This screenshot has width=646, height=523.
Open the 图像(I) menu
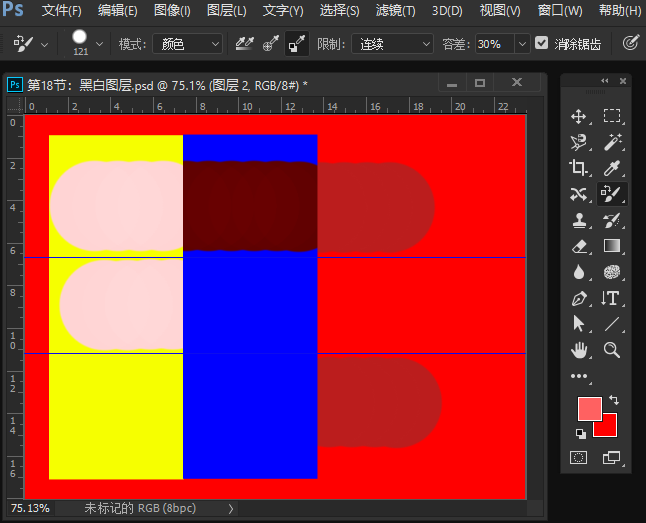tap(172, 10)
